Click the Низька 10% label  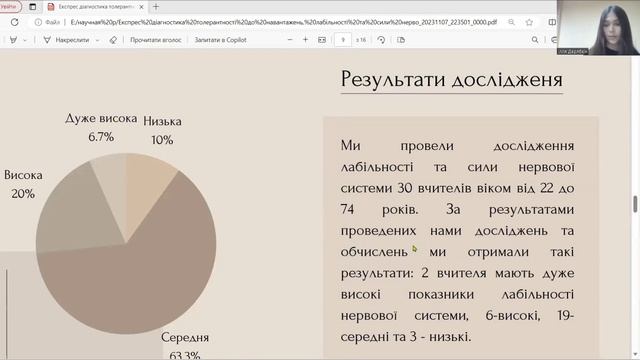pos(162,131)
